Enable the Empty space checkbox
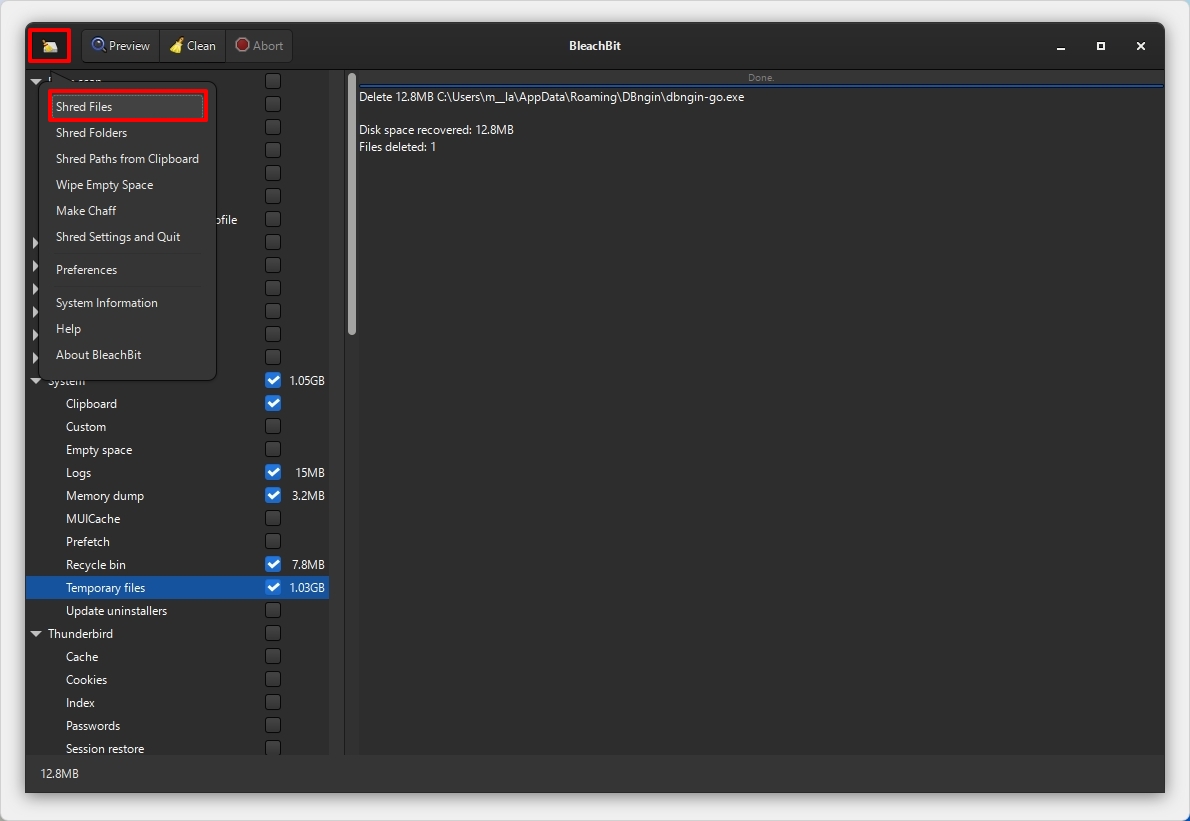This screenshot has height=821, width=1190. [273, 449]
